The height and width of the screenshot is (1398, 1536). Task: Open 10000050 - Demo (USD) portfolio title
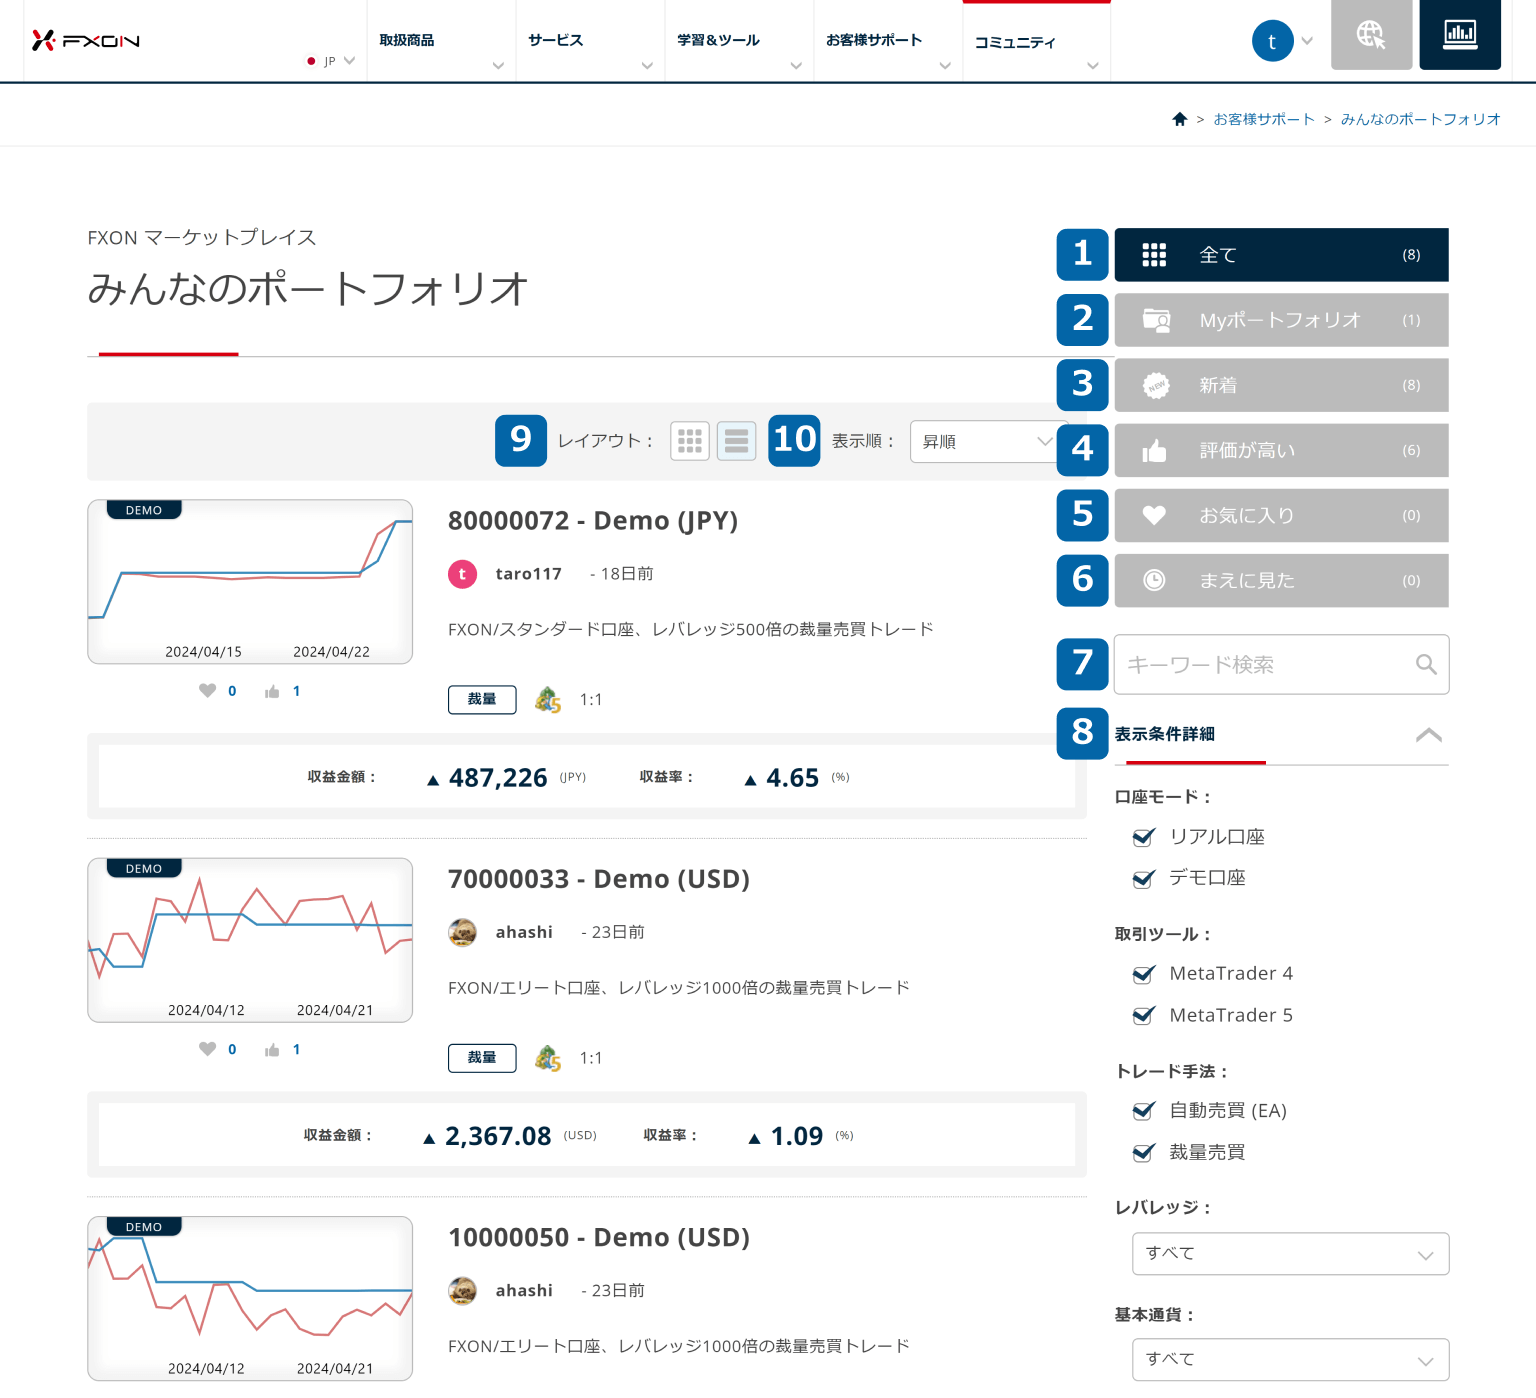click(x=599, y=1238)
